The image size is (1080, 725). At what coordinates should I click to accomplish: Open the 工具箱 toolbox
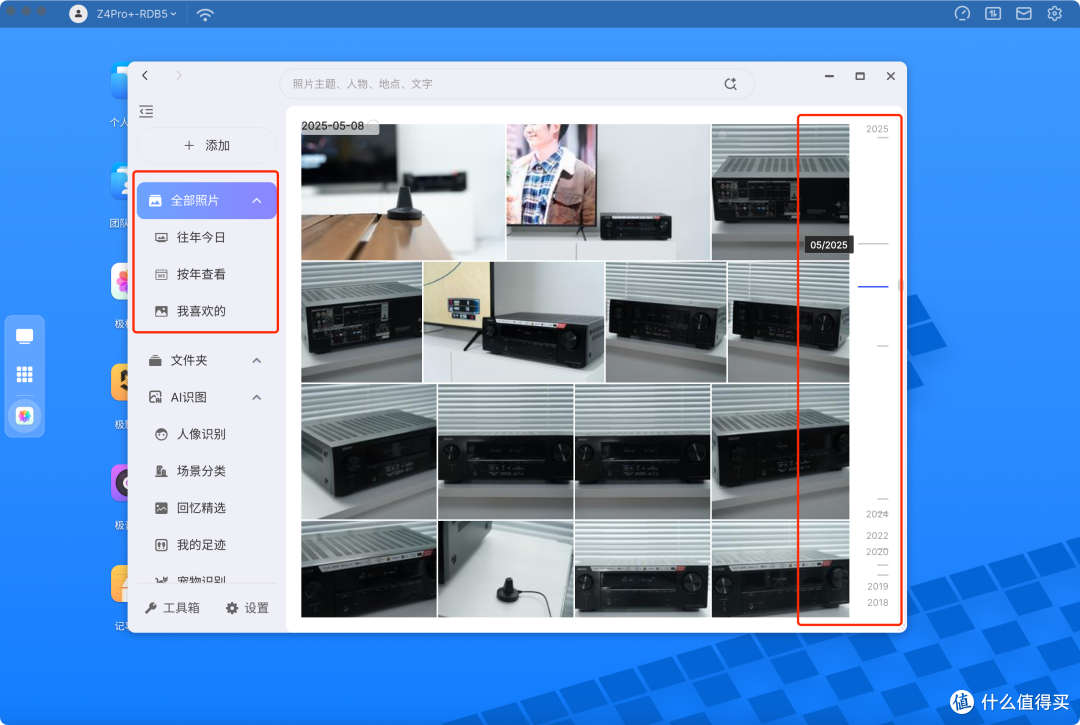pyautogui.click(x=172, y=608)
